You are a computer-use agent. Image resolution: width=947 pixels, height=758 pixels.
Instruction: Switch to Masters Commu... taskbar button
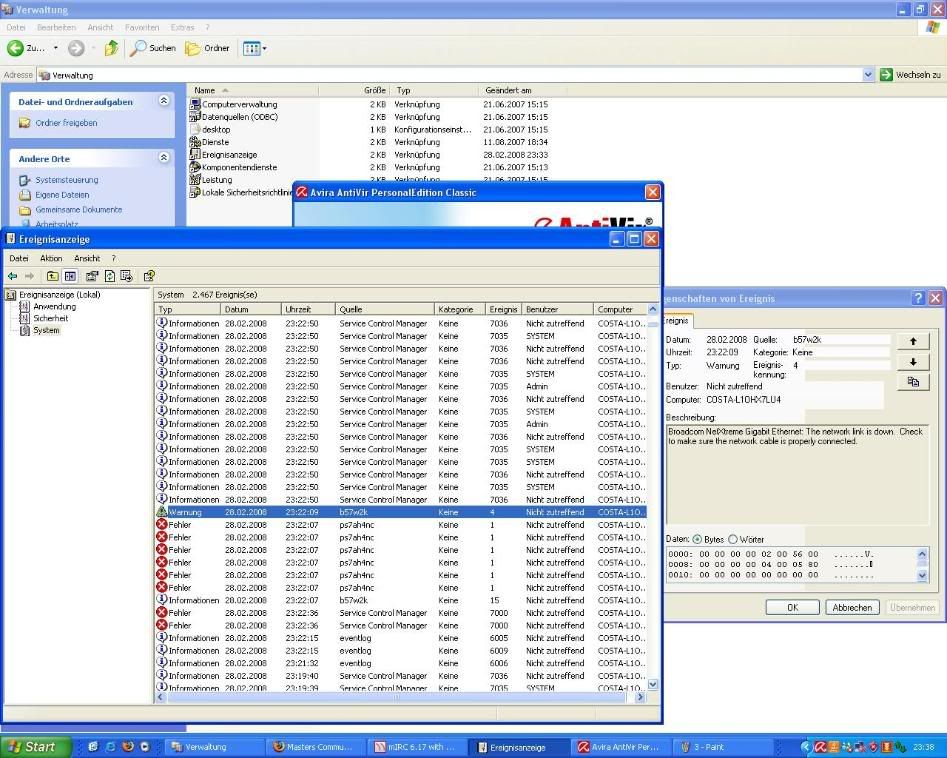[317, 747]
